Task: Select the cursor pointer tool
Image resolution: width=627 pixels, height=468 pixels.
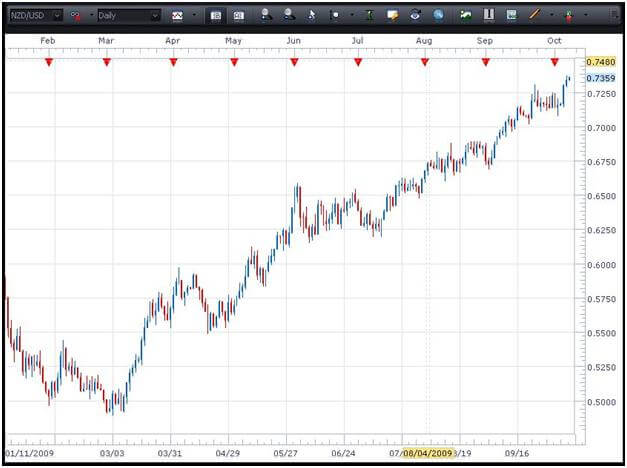Action: 312,16
